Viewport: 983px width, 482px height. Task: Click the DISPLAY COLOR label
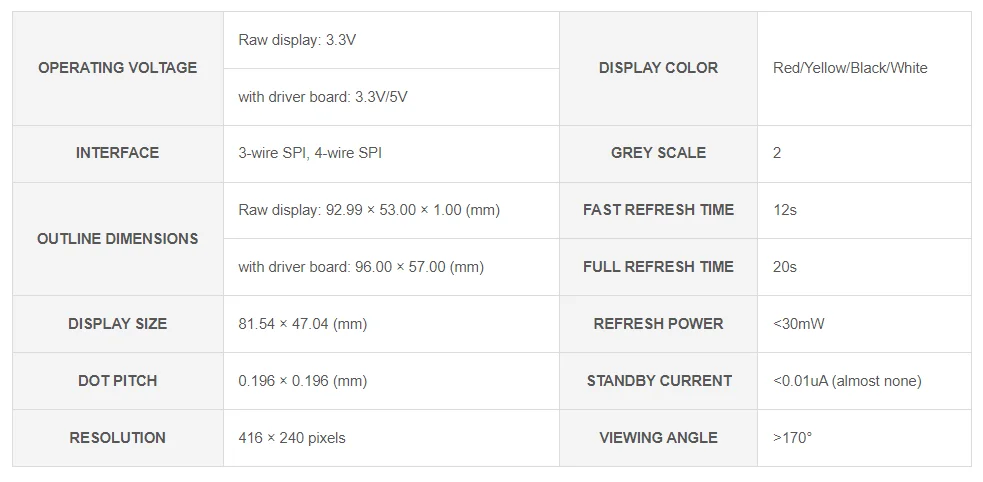(x=658, y=68)
